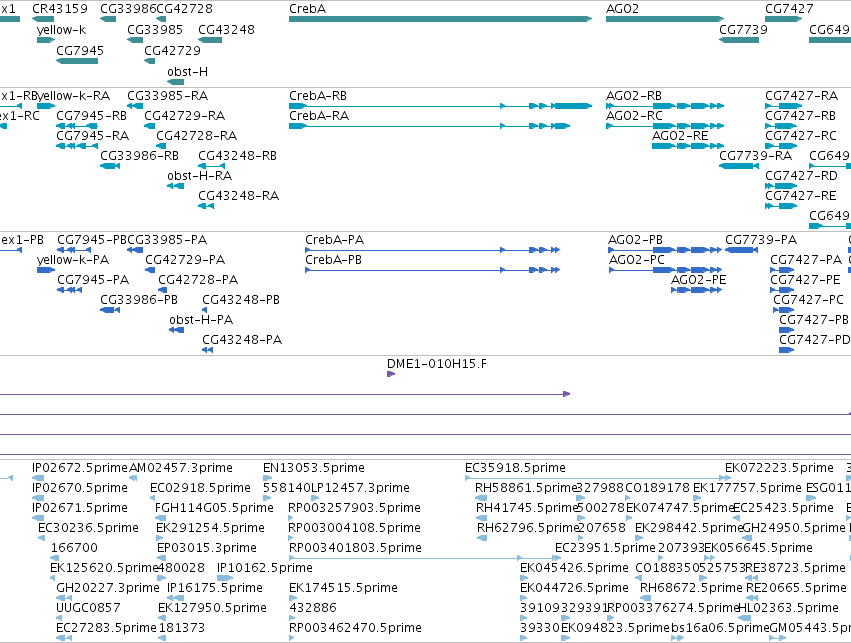Select the CG42729-RA transcript
Image resolution: width=851 pixels, height=643 pixels.
pyautogui.click(x=150, y=126)
